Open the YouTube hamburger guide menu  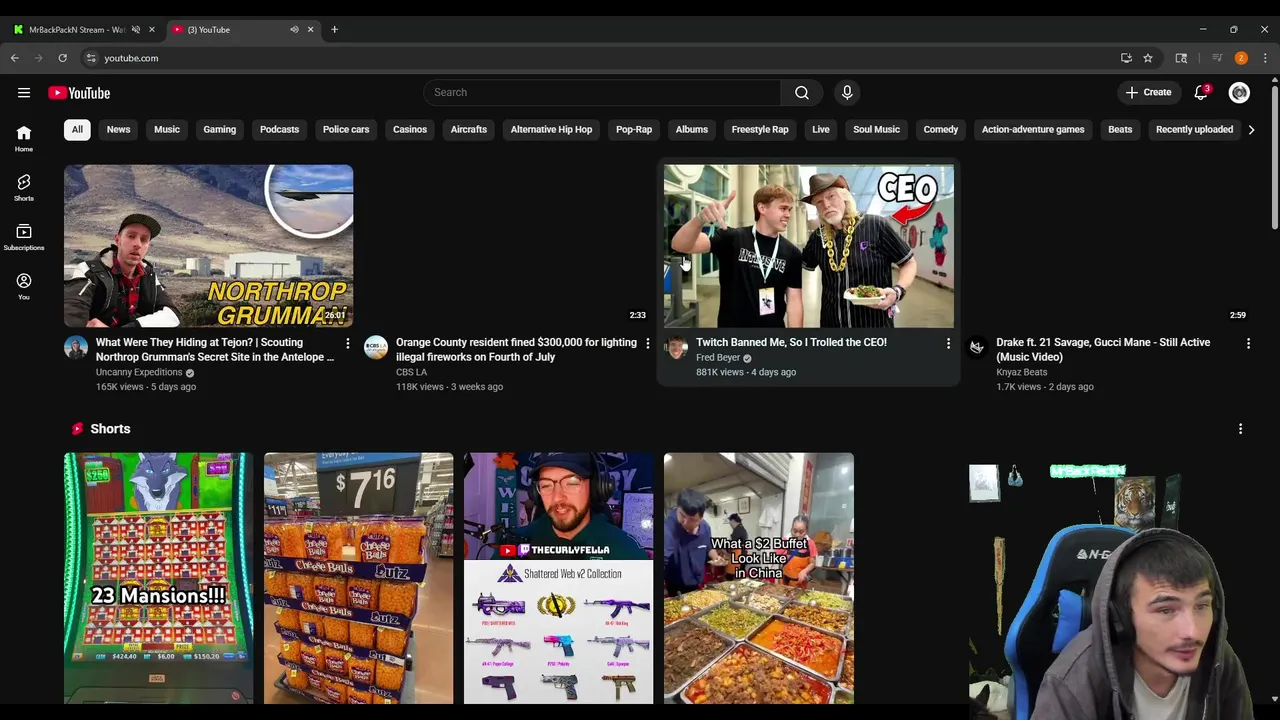point(24,93)
